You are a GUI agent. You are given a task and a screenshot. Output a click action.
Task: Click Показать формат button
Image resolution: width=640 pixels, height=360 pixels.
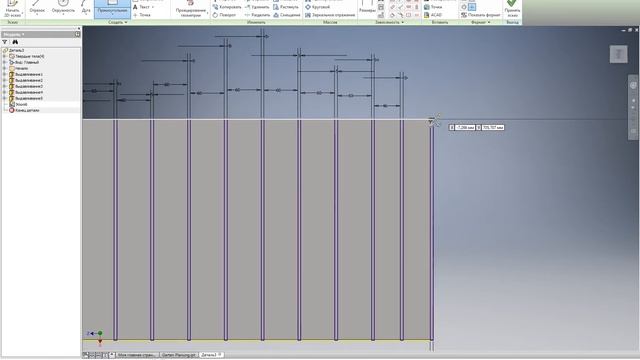480,15
